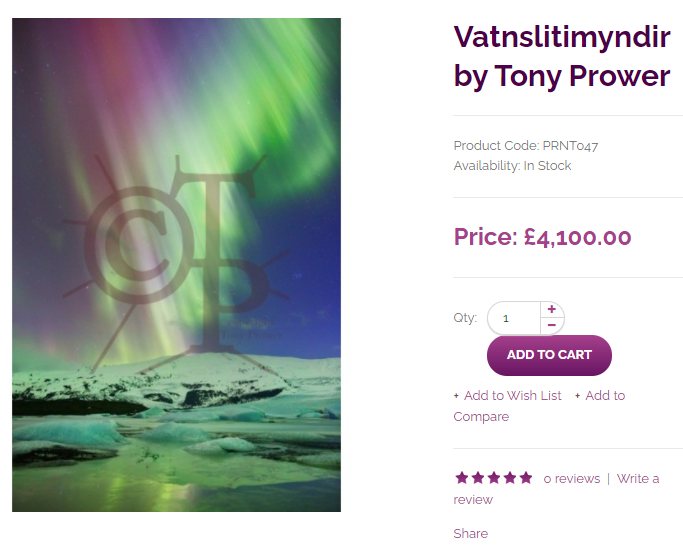This screenshot has height=553, width=683.
Task: Open the 0 reviews link
Action: [x=571, y=479]
